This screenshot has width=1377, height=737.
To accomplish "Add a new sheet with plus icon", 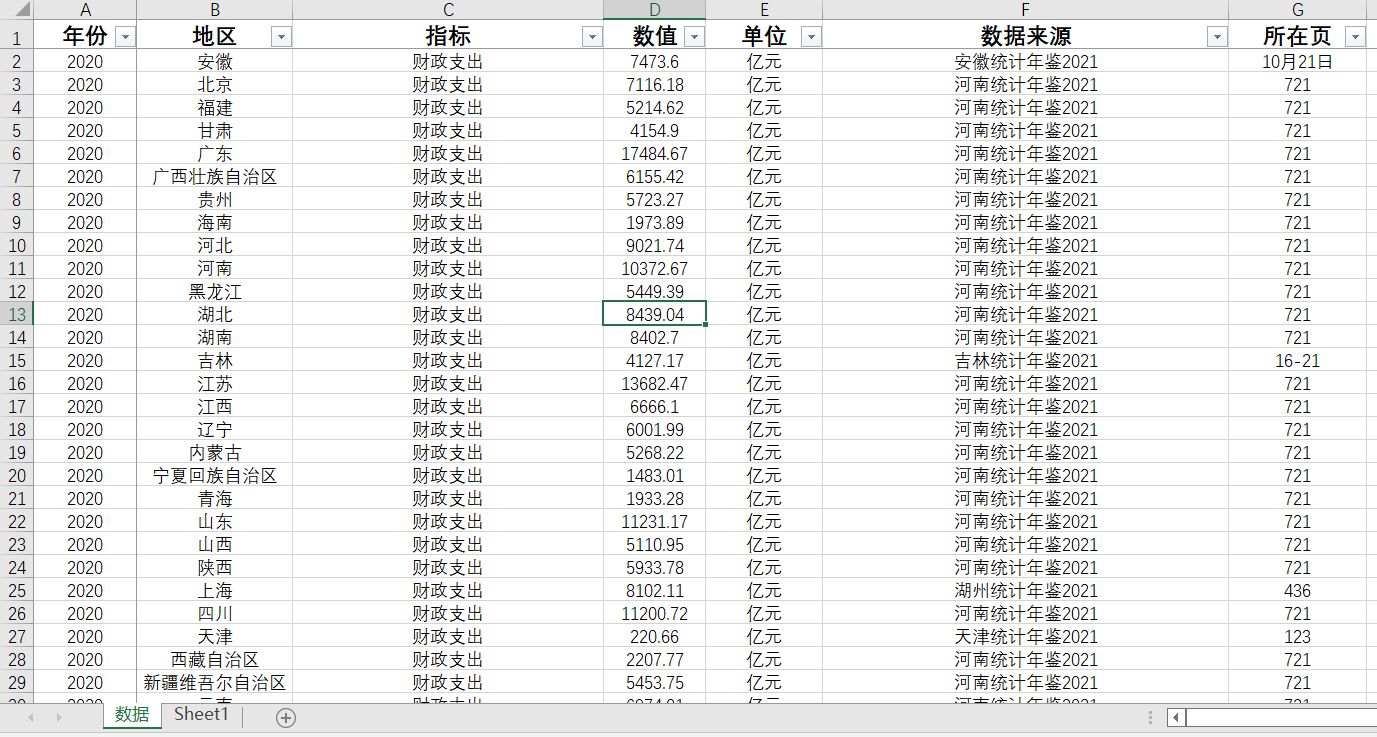I will point(286,717).
